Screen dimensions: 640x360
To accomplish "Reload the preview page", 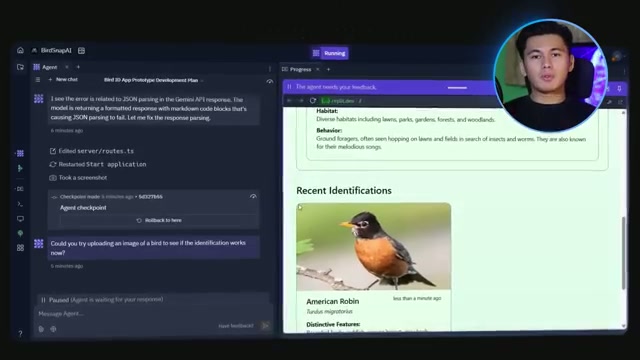I will 313,100.
